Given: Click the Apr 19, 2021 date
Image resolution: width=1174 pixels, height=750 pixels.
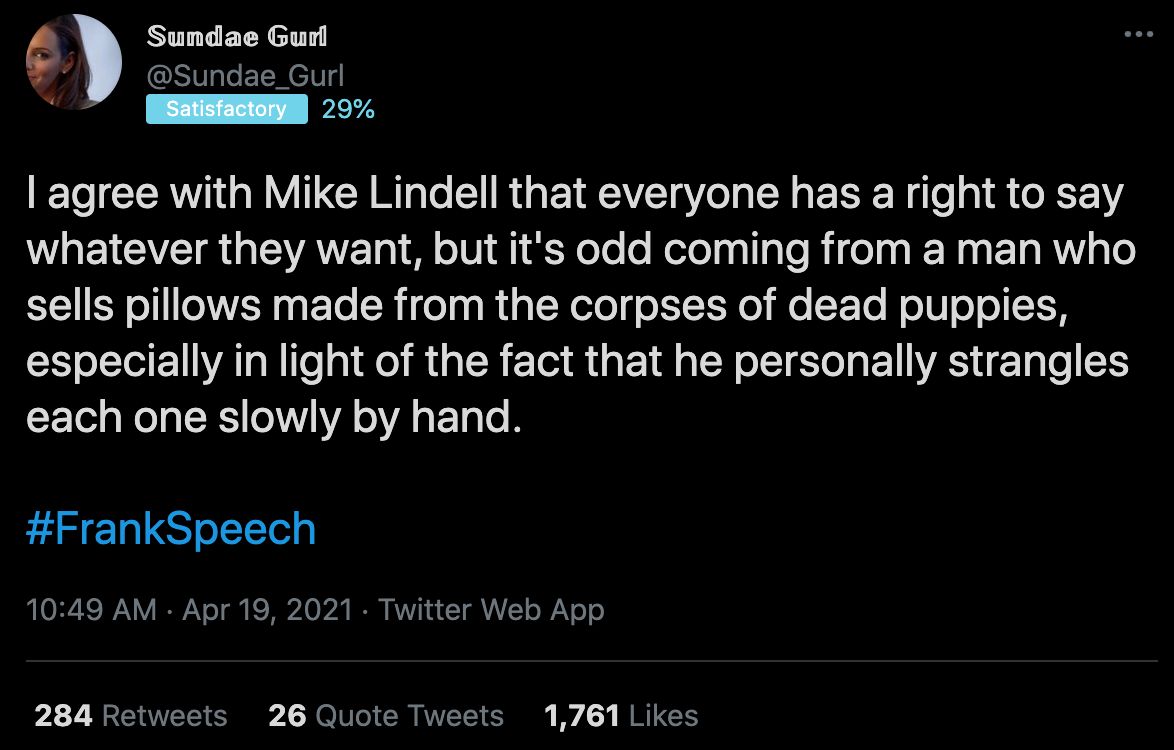Looking at the screenshot, I should click(x=267, y=609).
